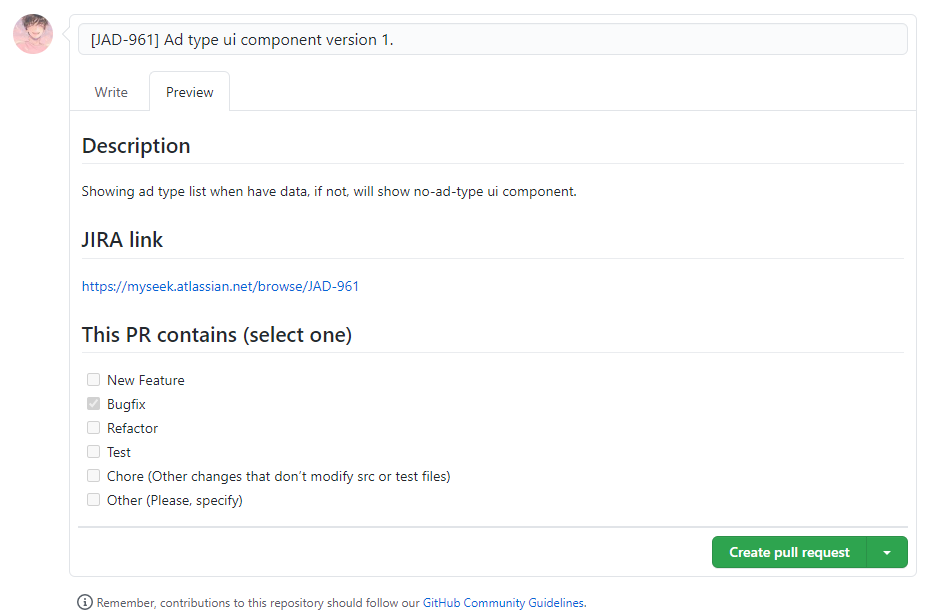Click the info icon beside the Remember notice
Screen dimensions: 938x616
coord(85,603)
